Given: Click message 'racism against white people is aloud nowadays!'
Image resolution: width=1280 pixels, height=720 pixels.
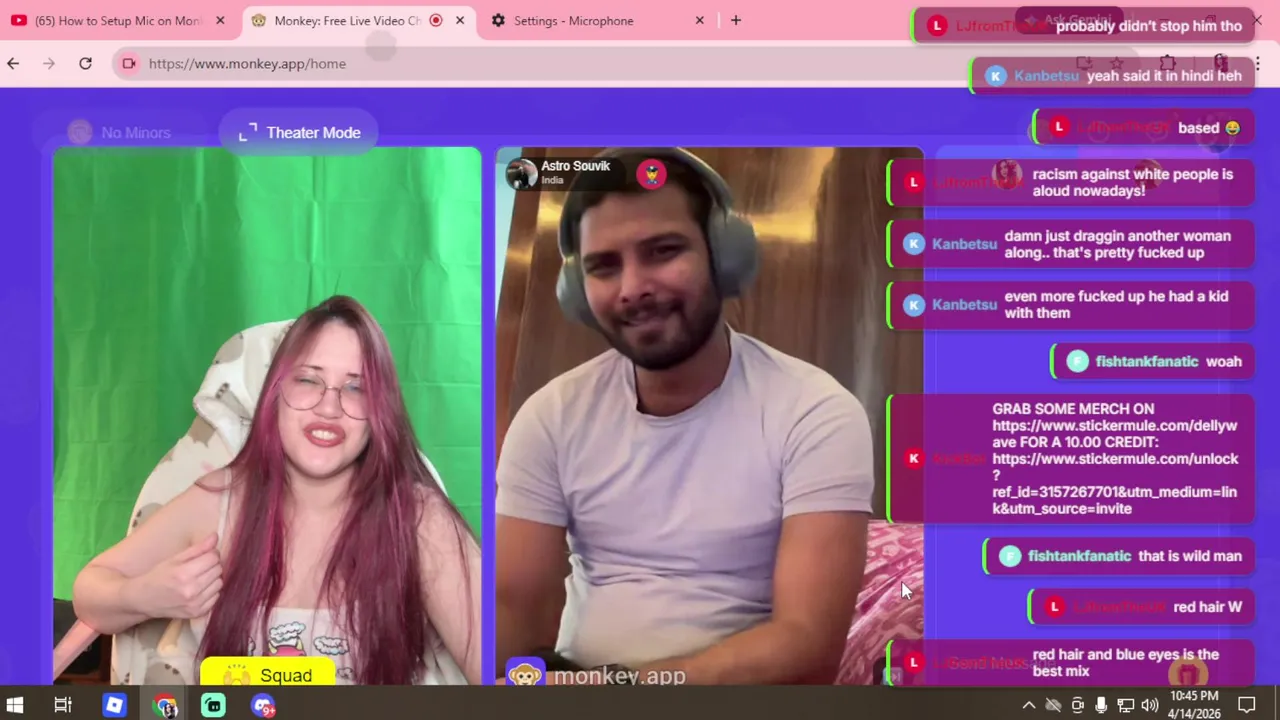Looking at the screenshot, I should pyautogui.click(x=1133, y=182).
